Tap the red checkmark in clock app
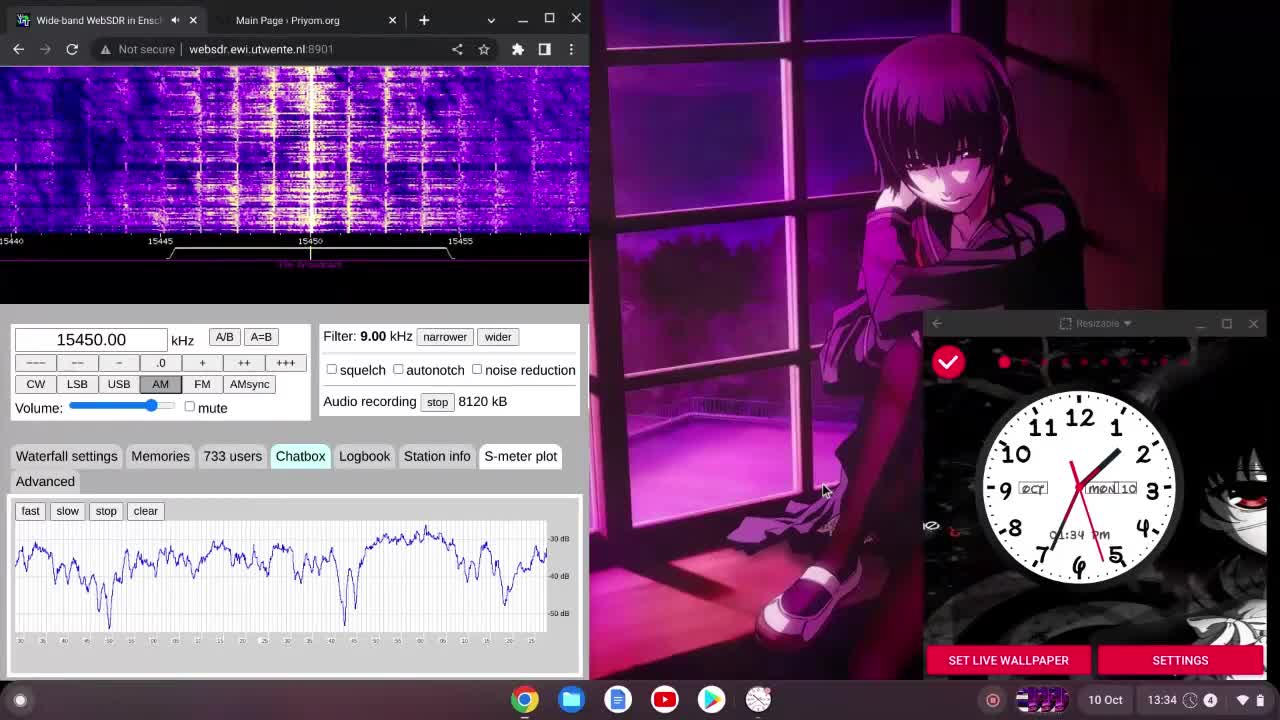This screenshot has height=720, width=1280. point(948,362)
